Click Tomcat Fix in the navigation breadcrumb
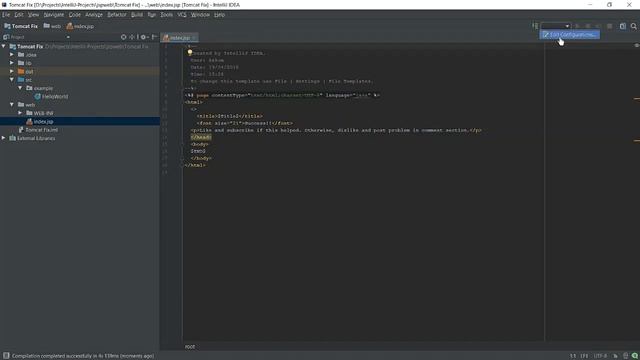This screenshot has width=640, height=360. coord(21,26)
